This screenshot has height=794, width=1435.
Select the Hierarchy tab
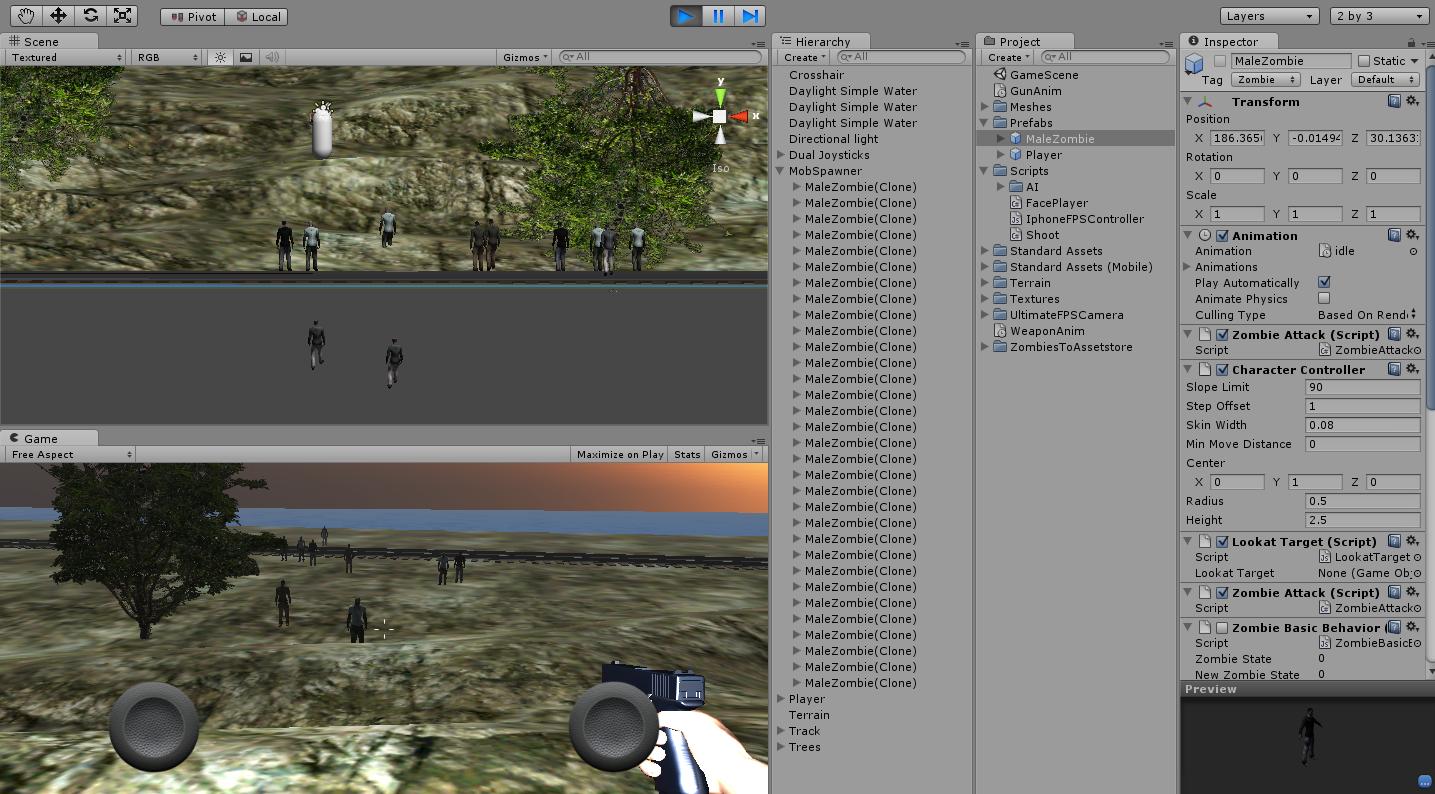pyautogui.click(x=821, y=41)
